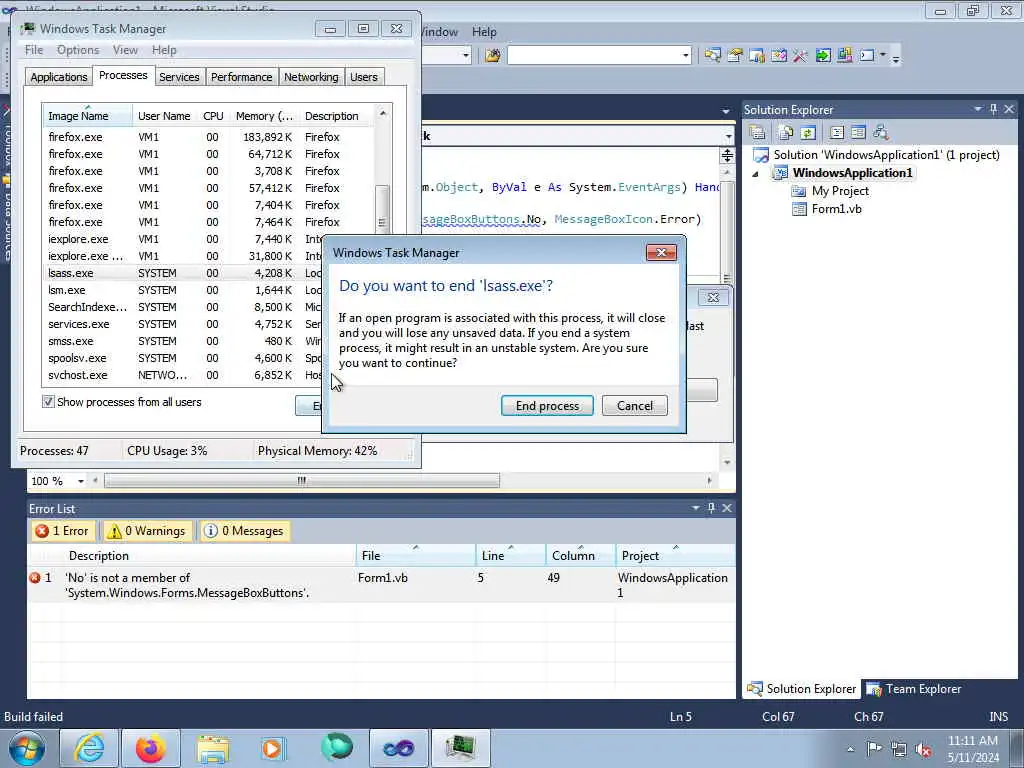
Task: Click the Start Page green arrow toolbar icon
Action: click(823, 56)
